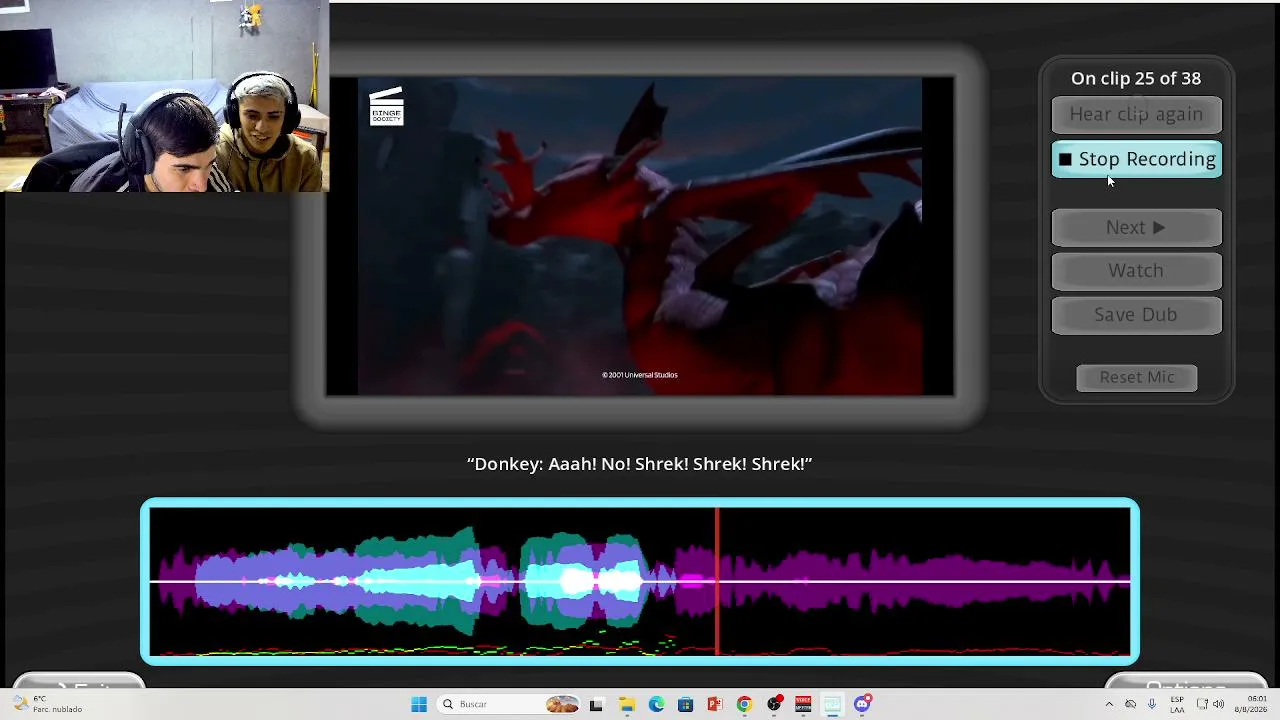The image size is (1280, 720).
Task: Go to the Next clip
Action: coord(1136,227)
